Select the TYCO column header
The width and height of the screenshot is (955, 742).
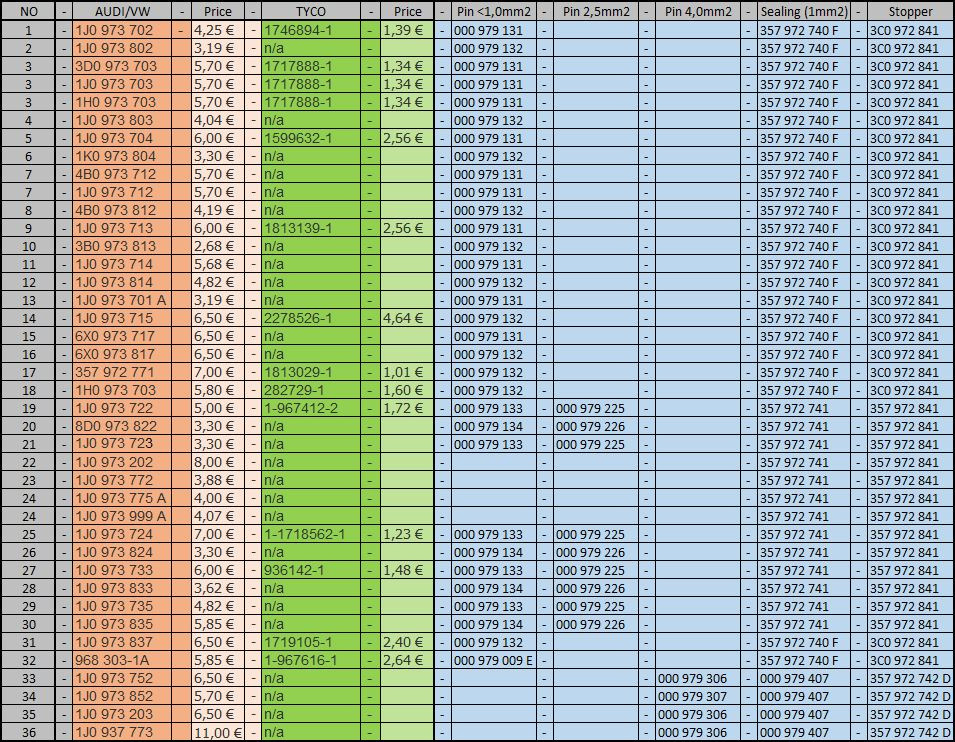click(x=310, y=12)
